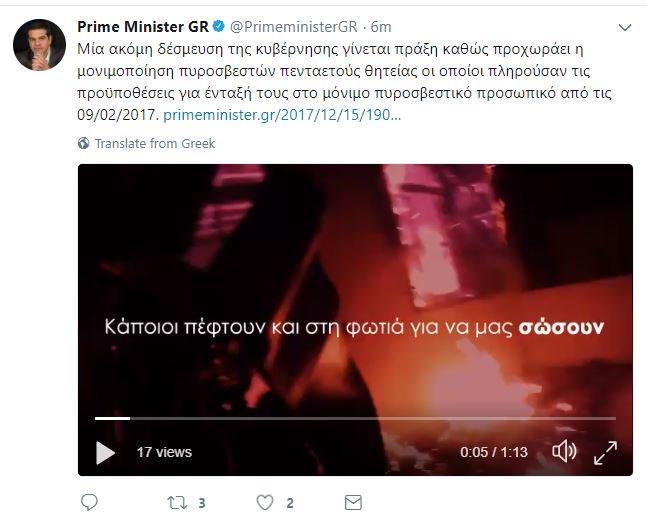Click the reply speech bubble icon

coord(89,502)
